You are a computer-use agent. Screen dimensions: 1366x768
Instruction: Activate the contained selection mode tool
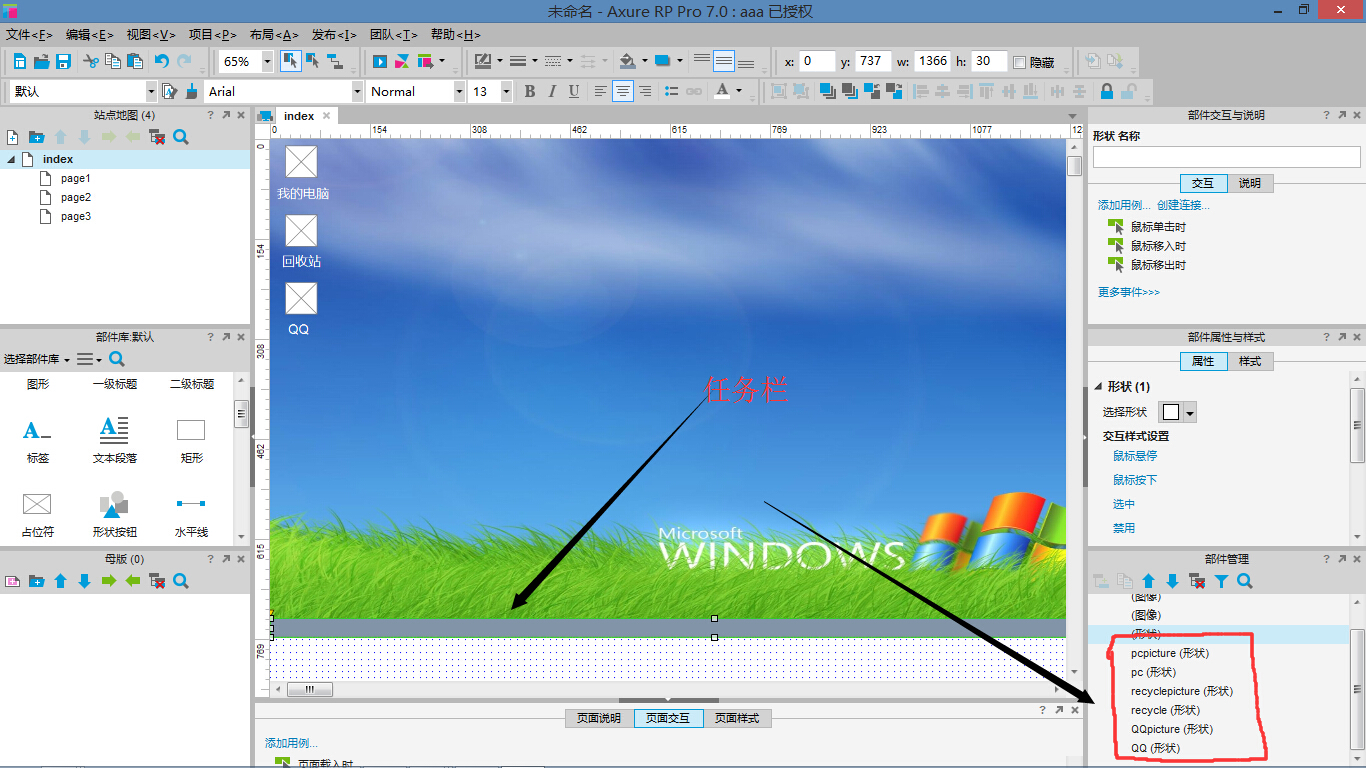tap(312, 61)
